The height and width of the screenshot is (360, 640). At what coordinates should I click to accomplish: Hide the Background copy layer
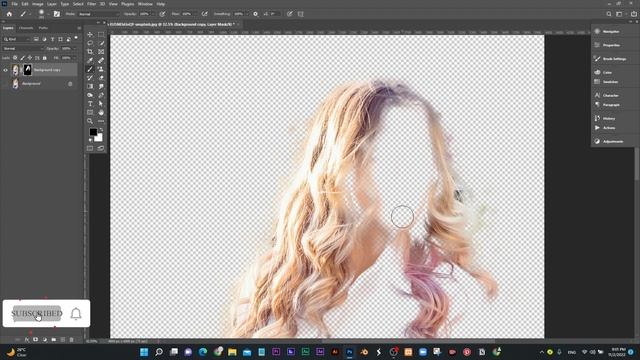(5, 70)
